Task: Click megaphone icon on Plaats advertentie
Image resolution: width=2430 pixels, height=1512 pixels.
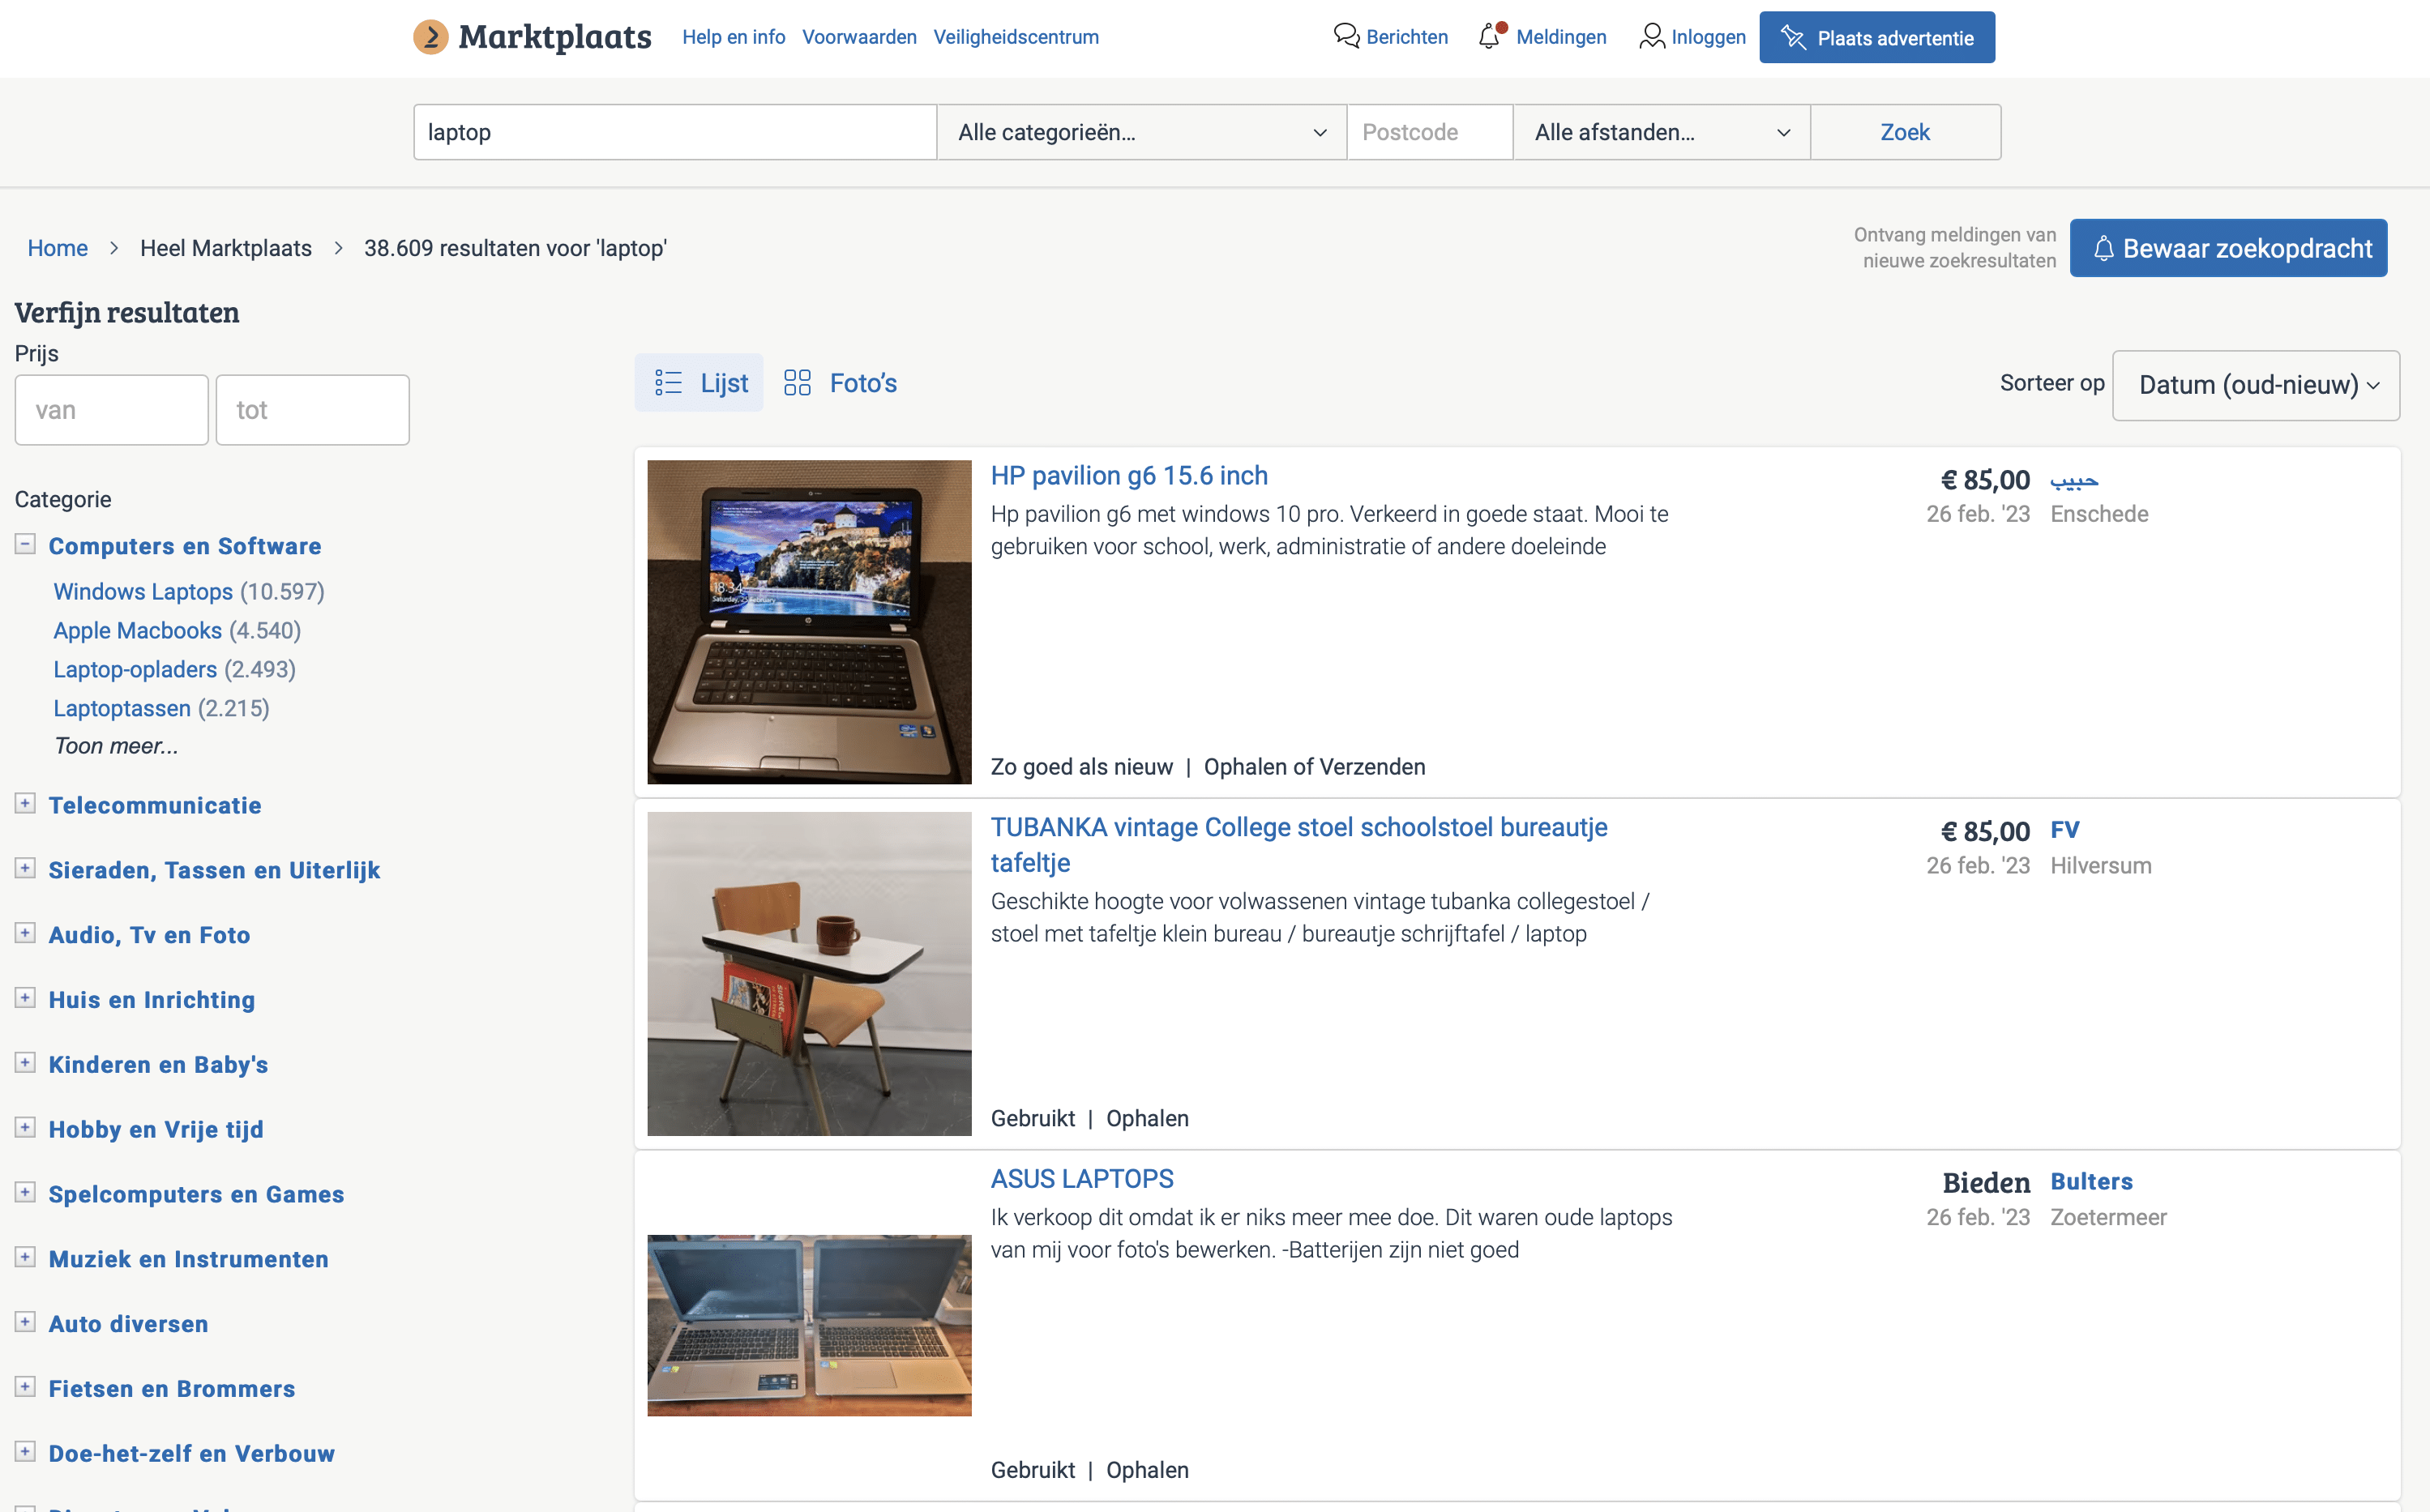Action: pos(1793,38)
